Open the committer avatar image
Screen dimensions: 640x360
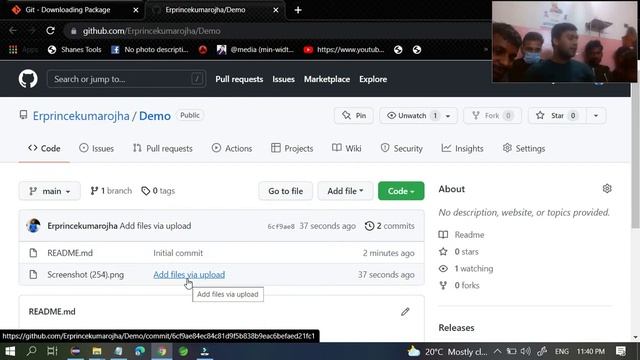[33, 225]
